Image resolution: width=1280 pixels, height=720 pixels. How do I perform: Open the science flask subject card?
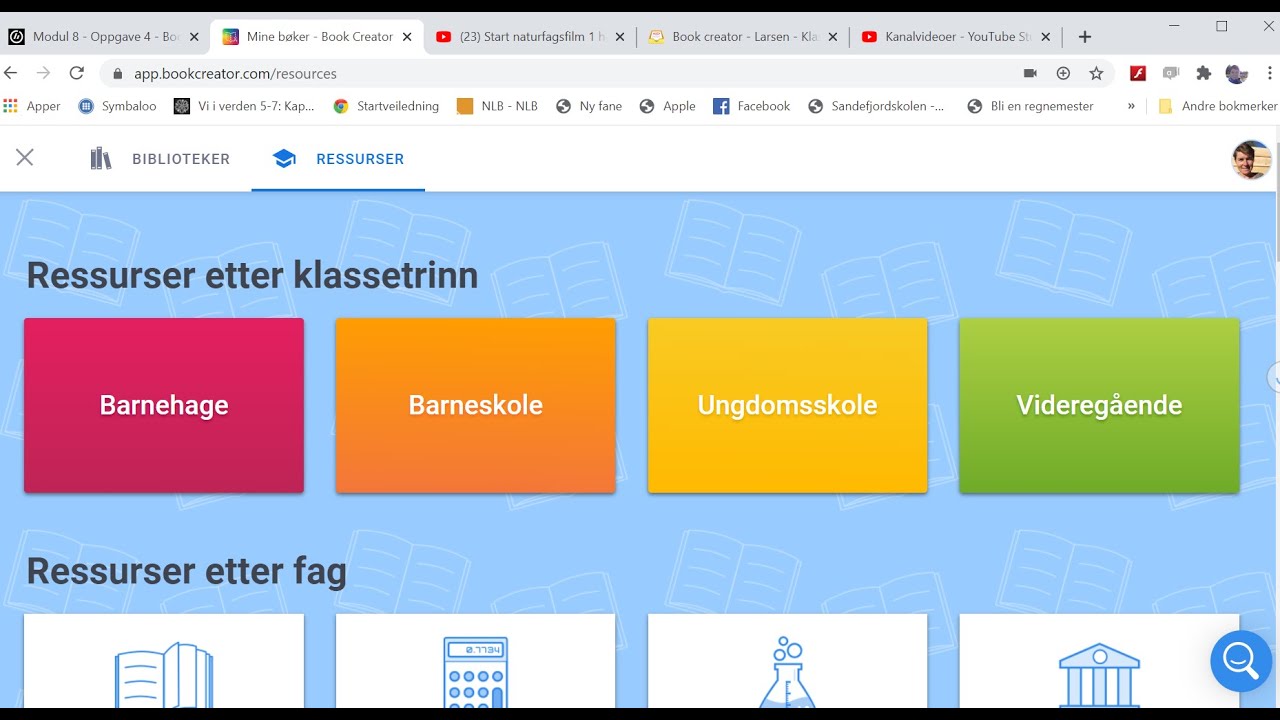(x=788, y=661)
